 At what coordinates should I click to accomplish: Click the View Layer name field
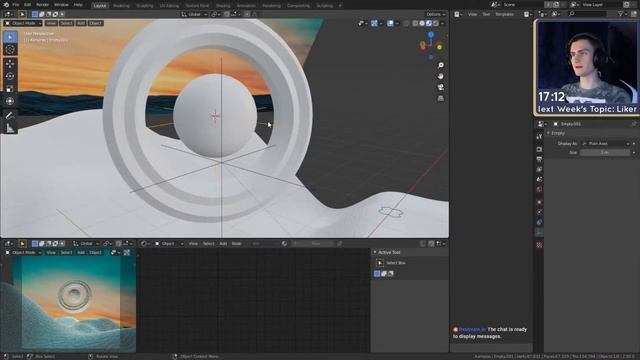tap(601, 4)
